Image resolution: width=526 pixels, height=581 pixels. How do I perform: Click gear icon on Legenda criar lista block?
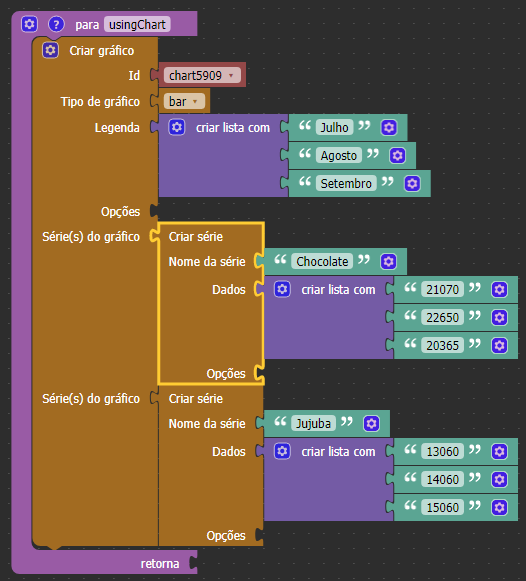(177, 127)
